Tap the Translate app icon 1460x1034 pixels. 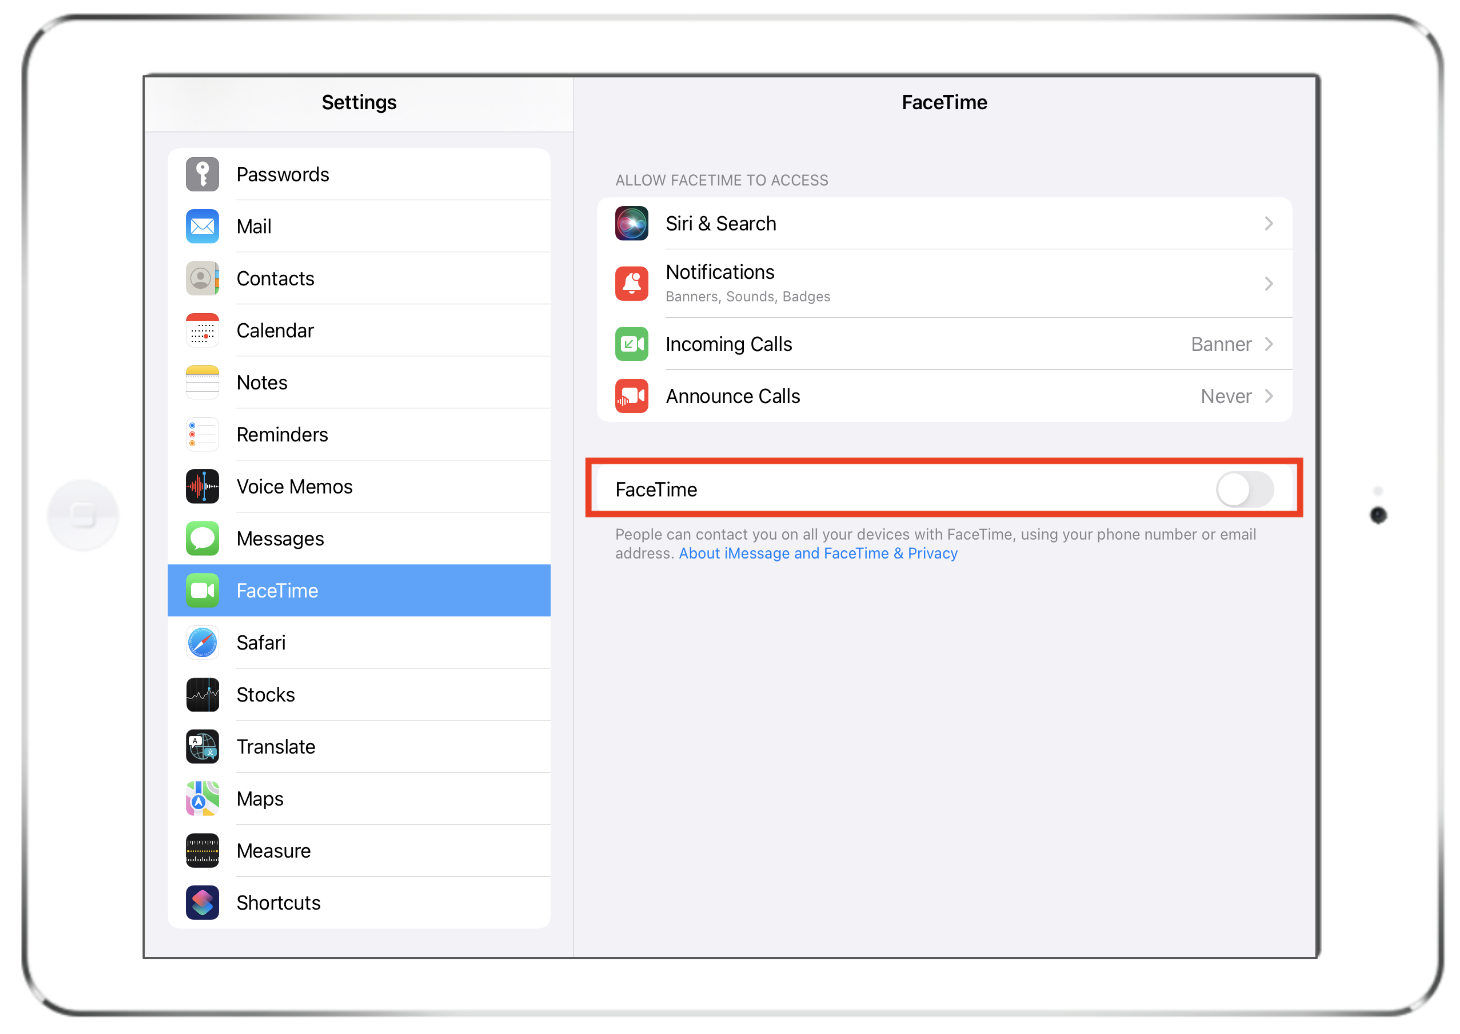202,746
